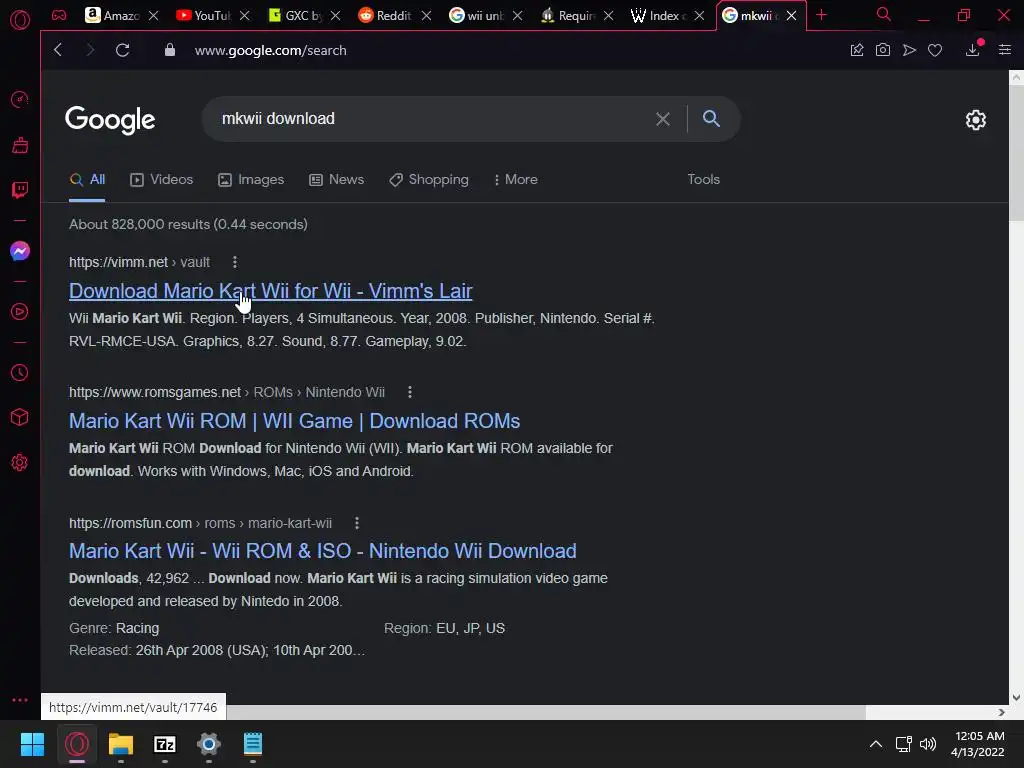Click the site security padlock icon
Screen dimensions: 1024x768
click(x=170, y=50)
